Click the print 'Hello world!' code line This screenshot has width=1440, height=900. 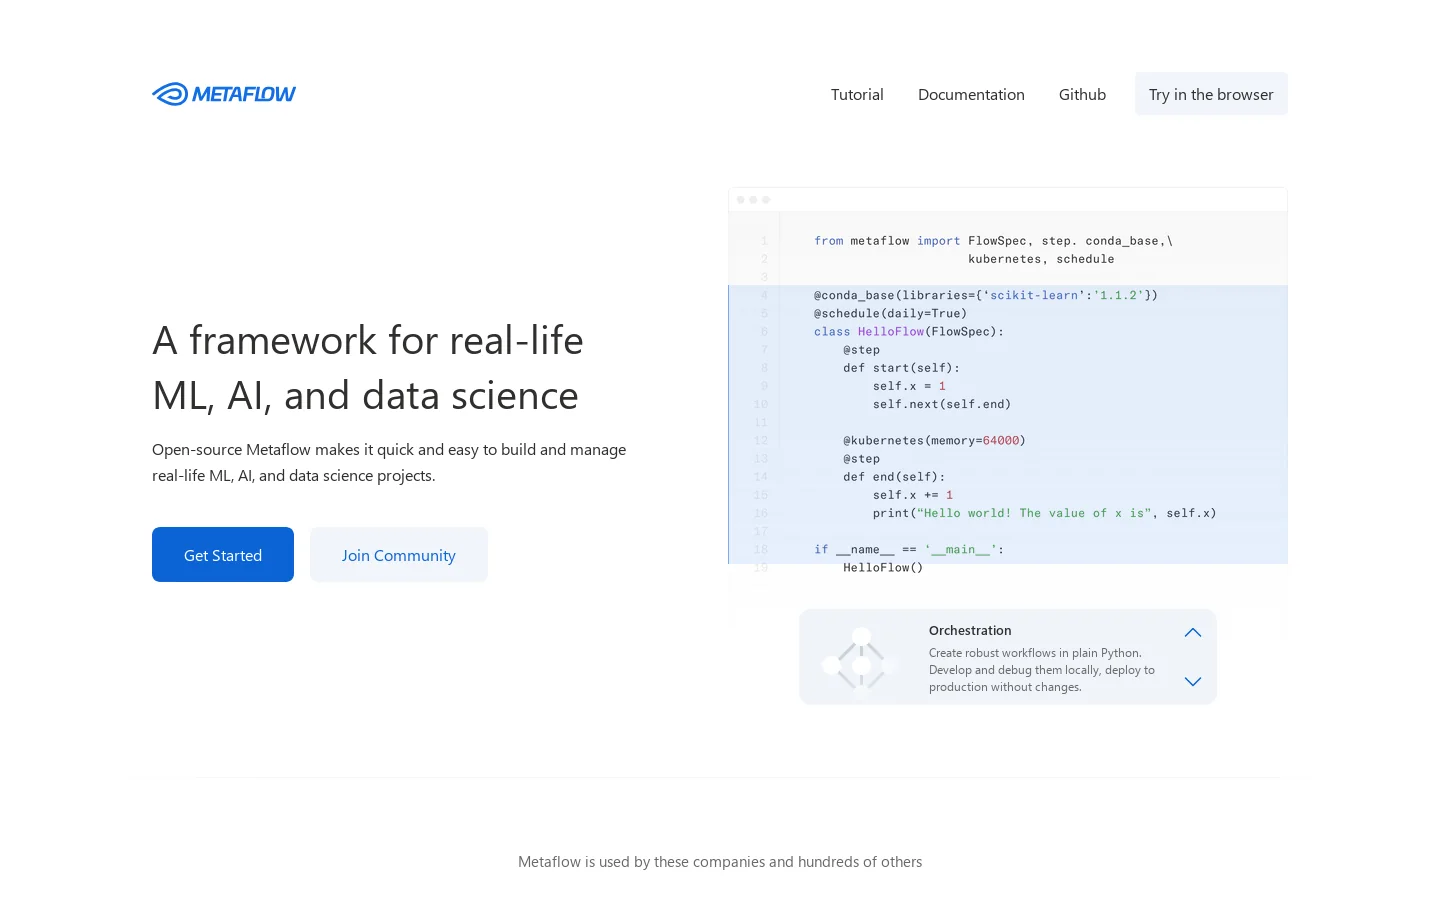[1045, 513]
